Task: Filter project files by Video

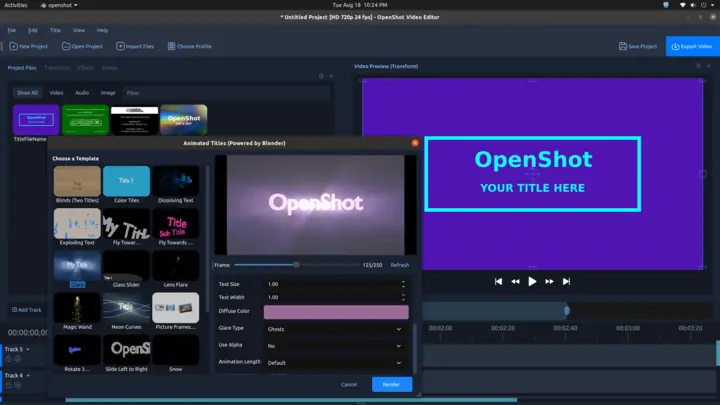Action: (x=56, y=93)
